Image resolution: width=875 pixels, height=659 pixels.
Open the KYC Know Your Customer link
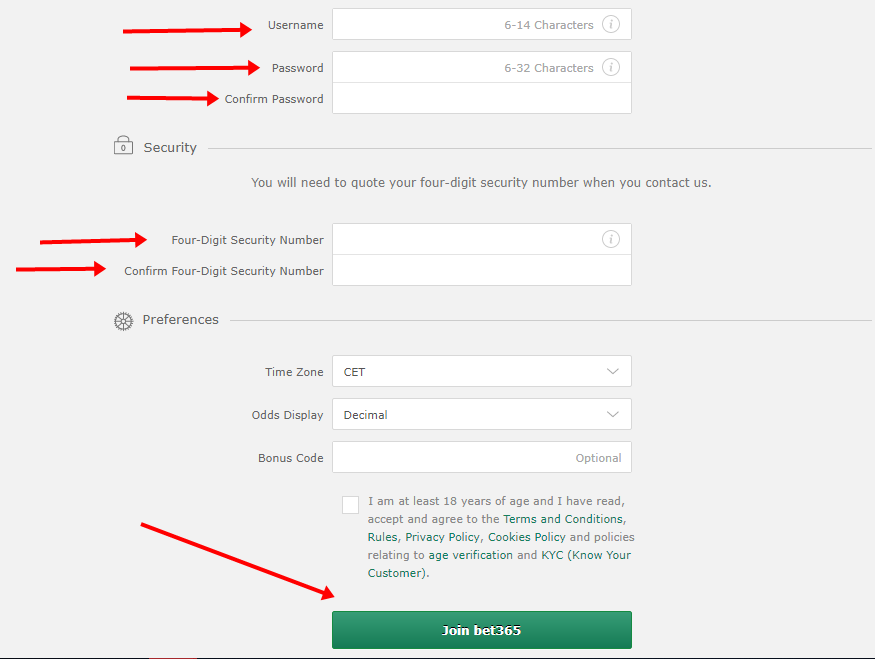[x=499, y=564]
